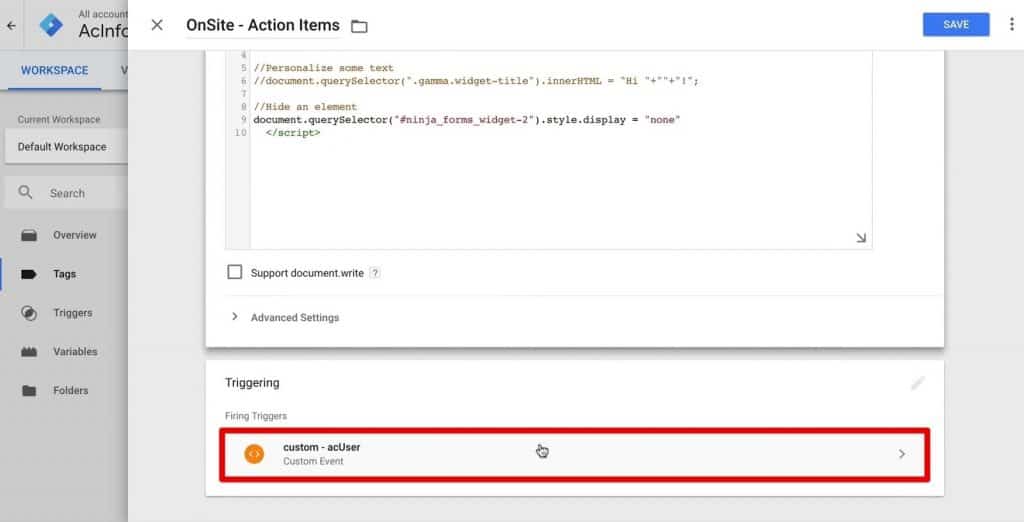The height and width of the screenshot is (522, 1024).
Task: Click the folder icon next to tag name
Action: coord(359,26)
